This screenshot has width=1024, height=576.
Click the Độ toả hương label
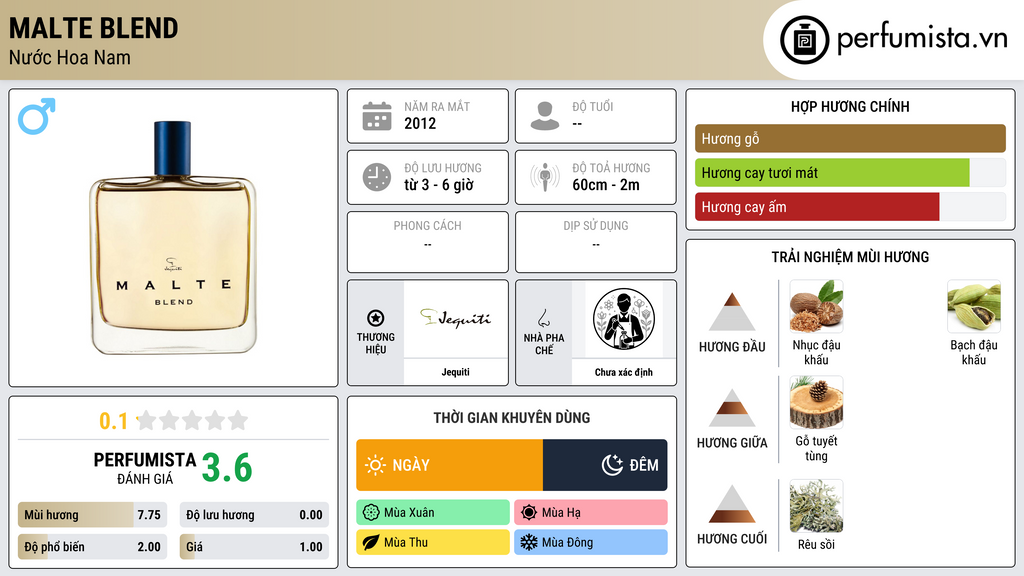coord(611,168)
